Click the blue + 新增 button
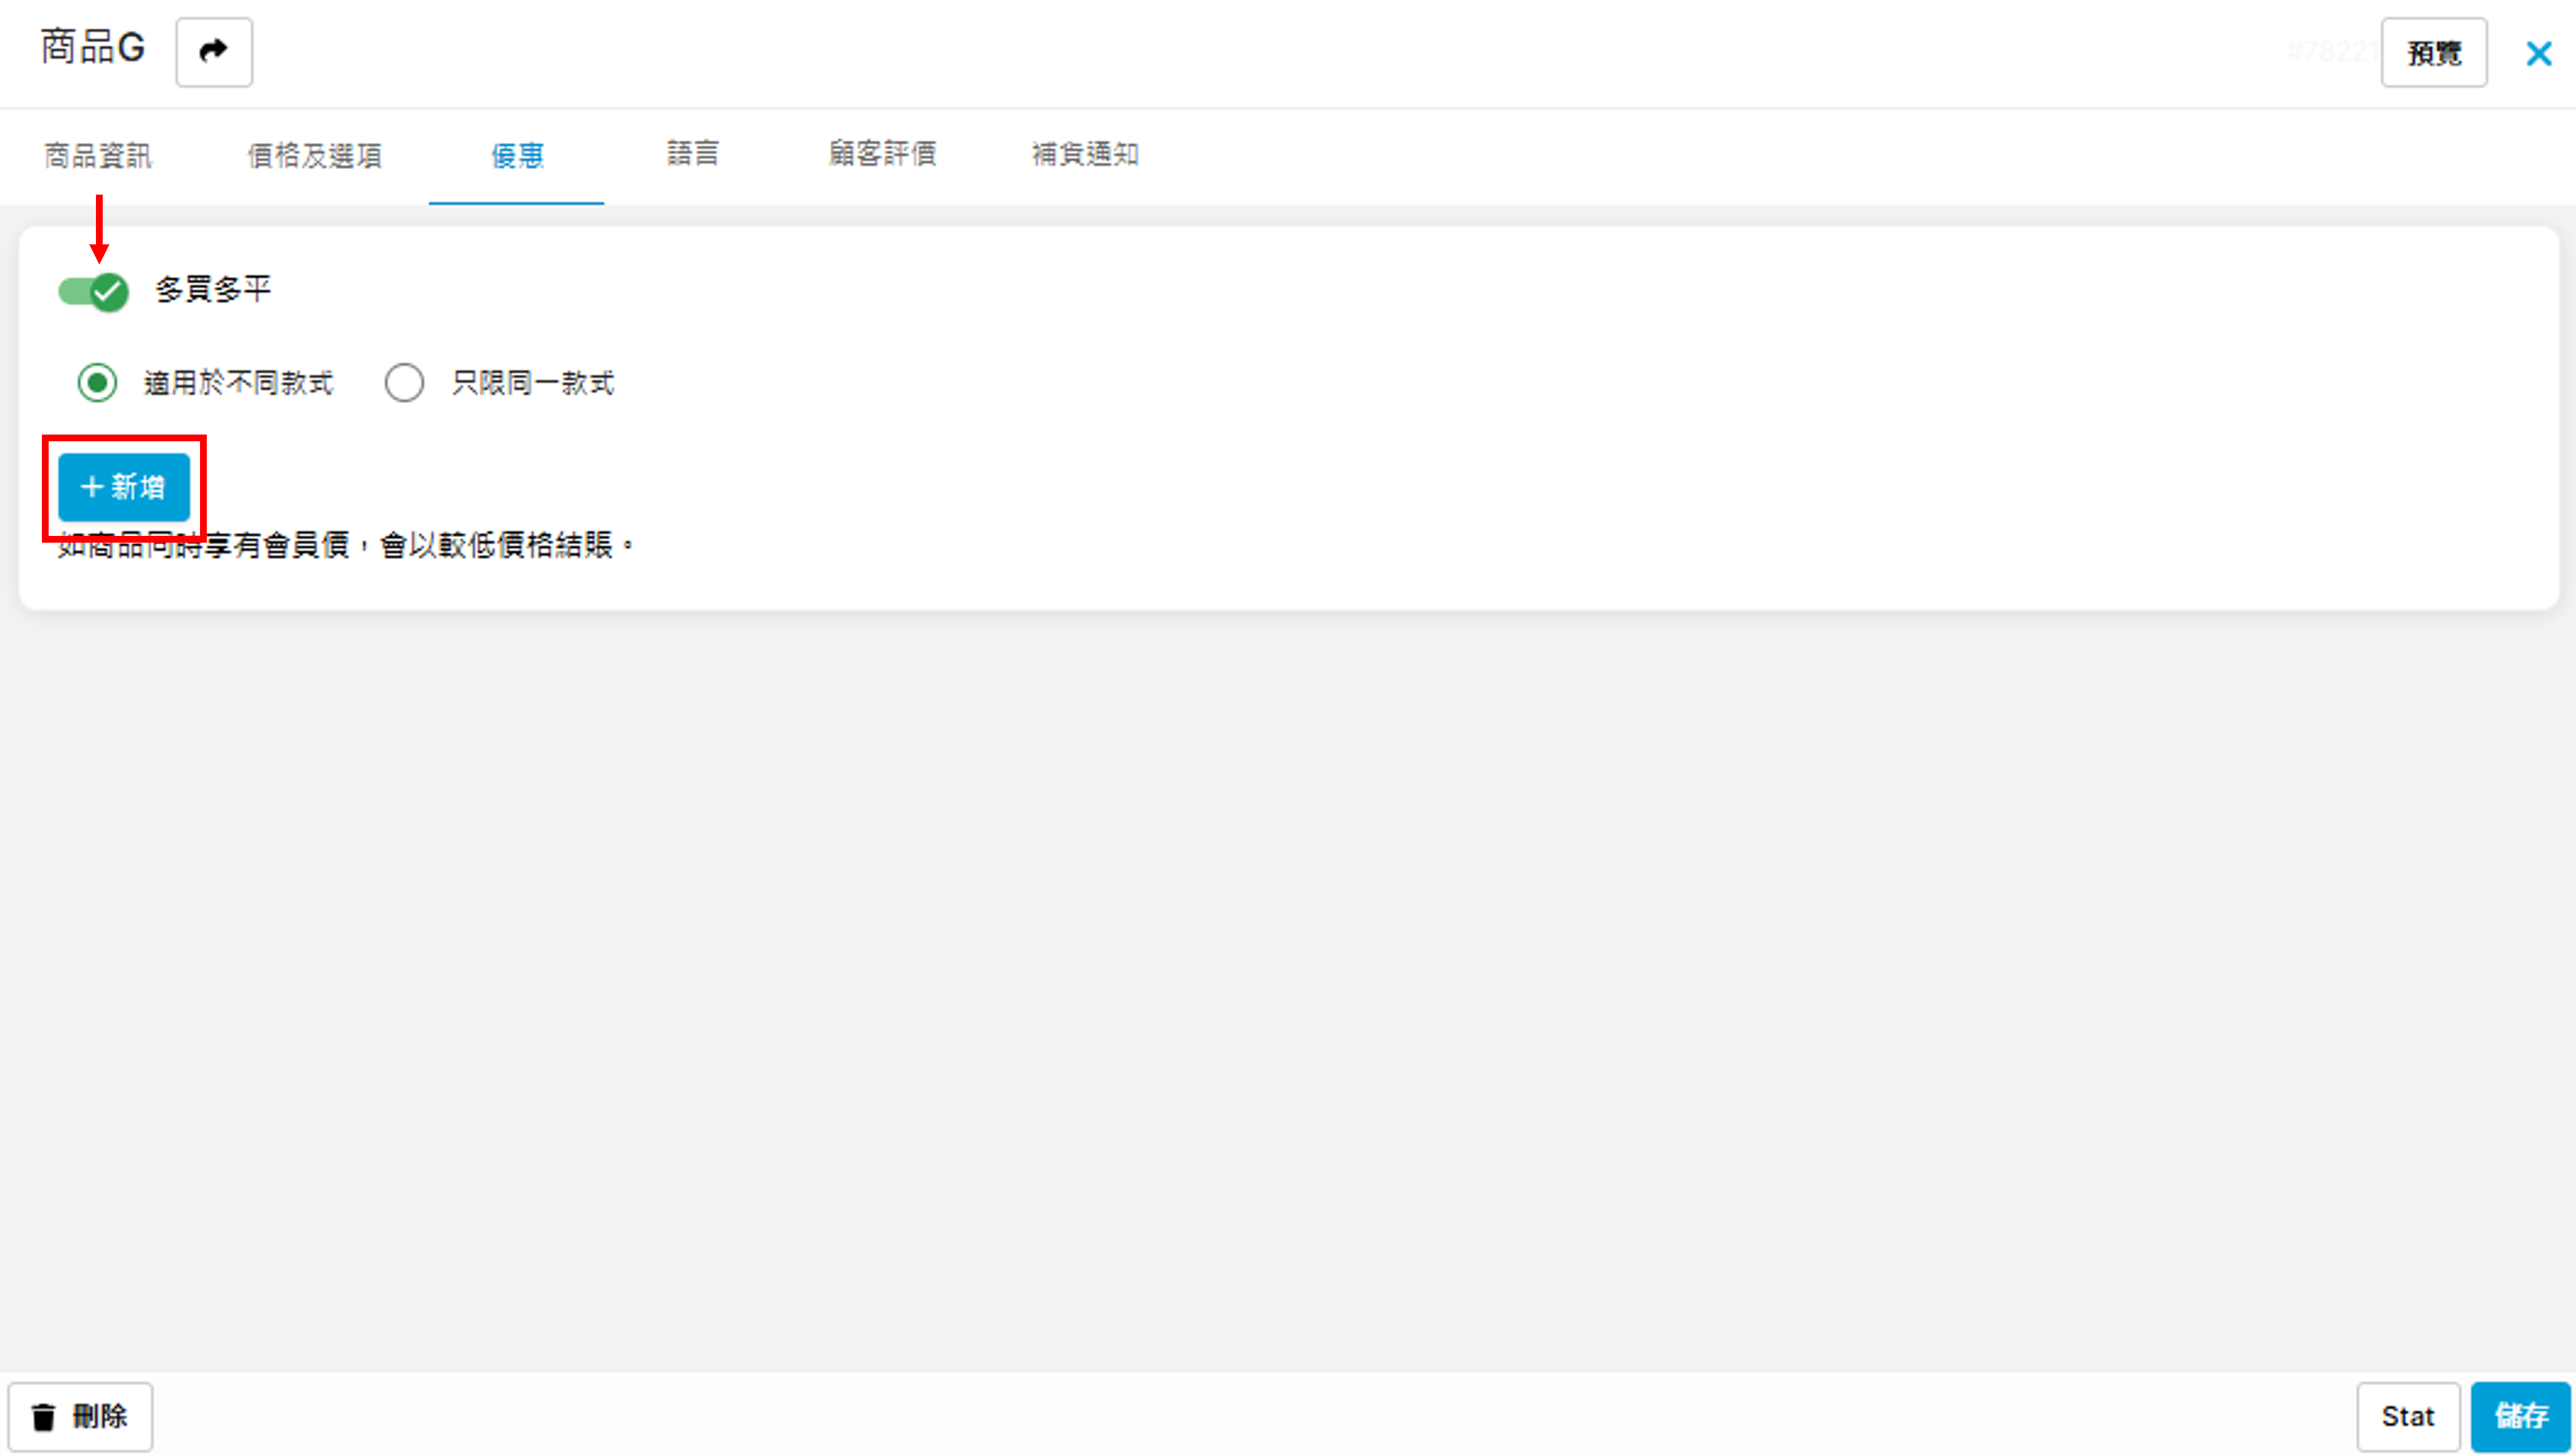2576x1455 pixels. (x=123, y=487)
